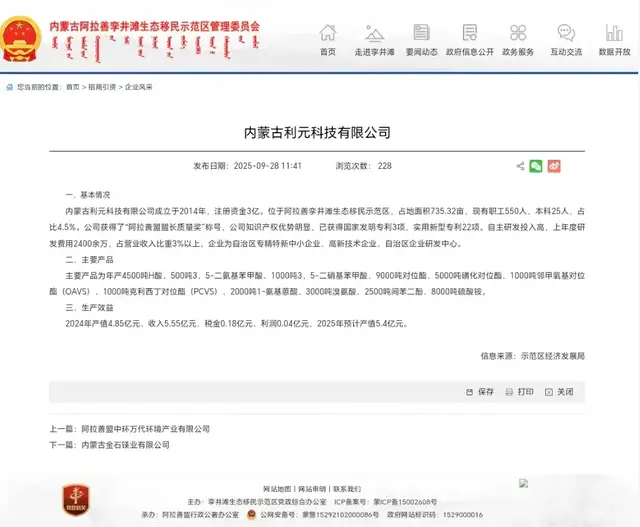Image resolution: width=640 pixels, height=527 pixels.
Task: Open the 网站申明 footer link
Action: point(312,489)
